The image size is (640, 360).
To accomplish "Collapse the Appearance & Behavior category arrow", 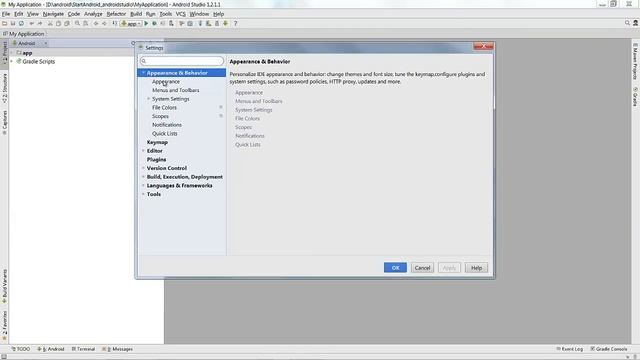I will coord(143,73).
